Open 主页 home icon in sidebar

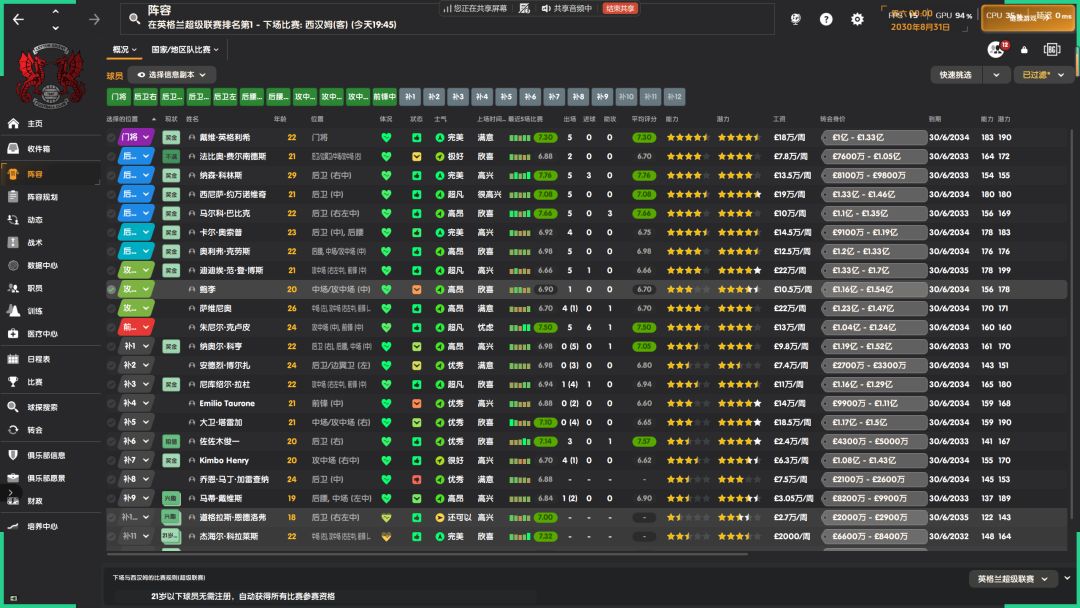coord(13,123)
